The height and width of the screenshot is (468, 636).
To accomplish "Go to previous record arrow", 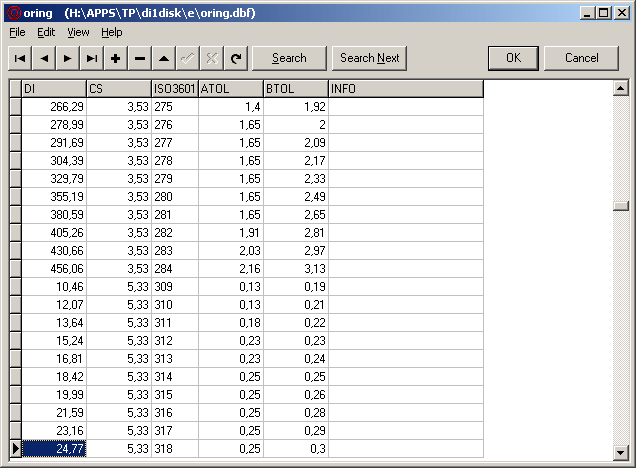I will pyautogui.click(x=44, y=58).
